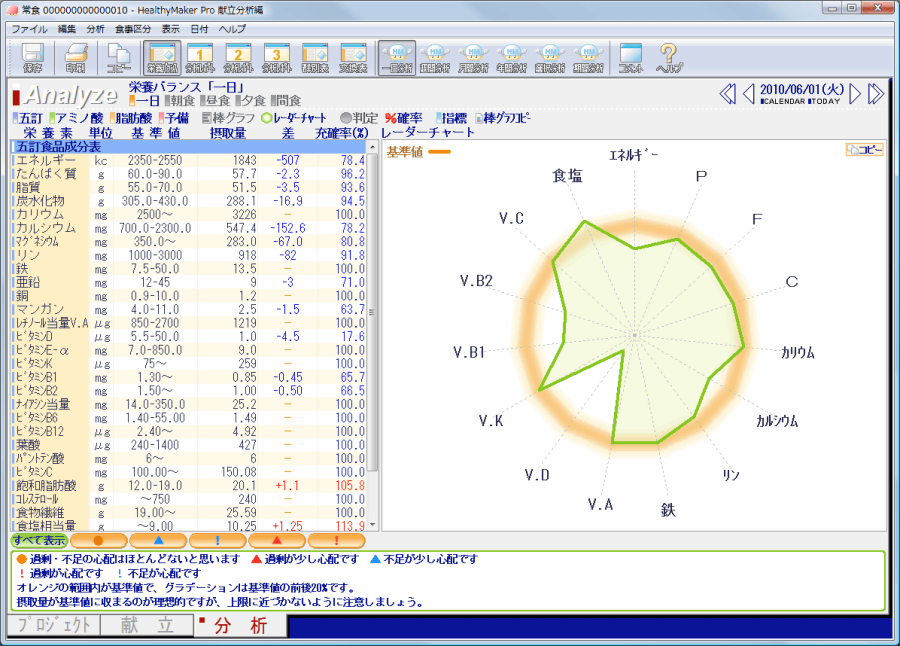Screen dimensions: 900x646
Task: Open analysis report number 3 icon
Action: pyautogui.click(x=277, y=58)
